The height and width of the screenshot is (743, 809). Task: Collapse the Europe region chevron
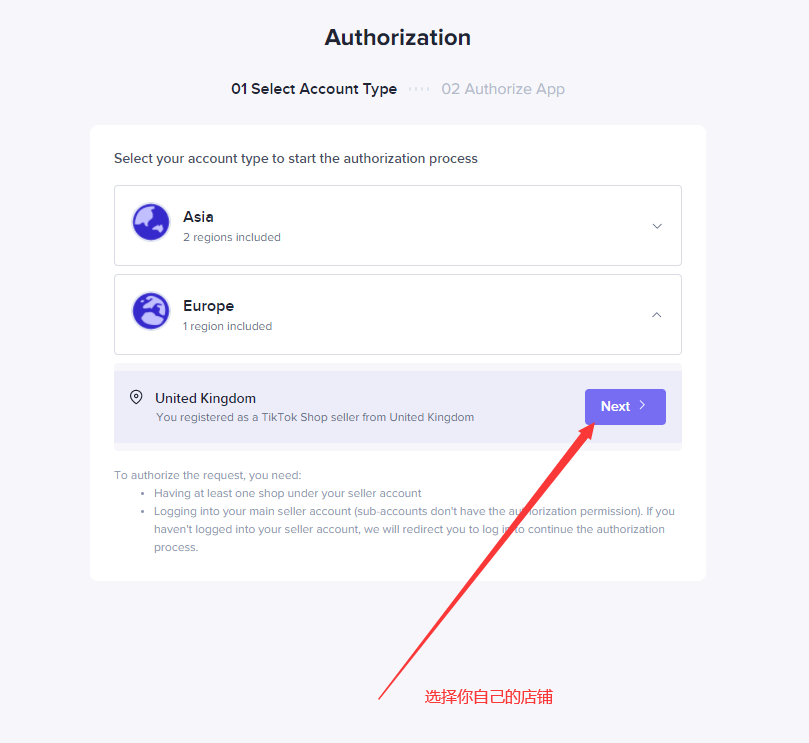(x=657, y=315)
